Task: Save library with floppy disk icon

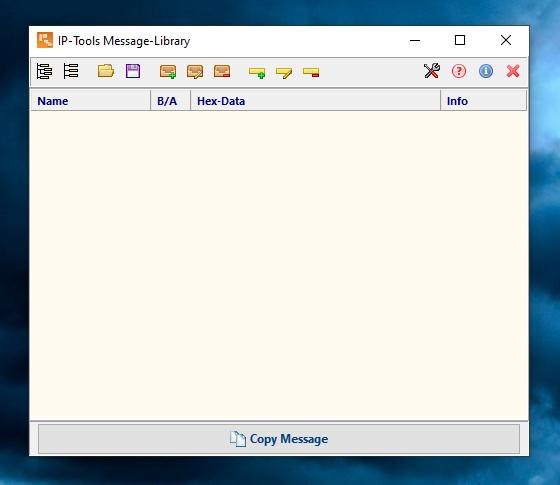Action: tap(133, 71)
